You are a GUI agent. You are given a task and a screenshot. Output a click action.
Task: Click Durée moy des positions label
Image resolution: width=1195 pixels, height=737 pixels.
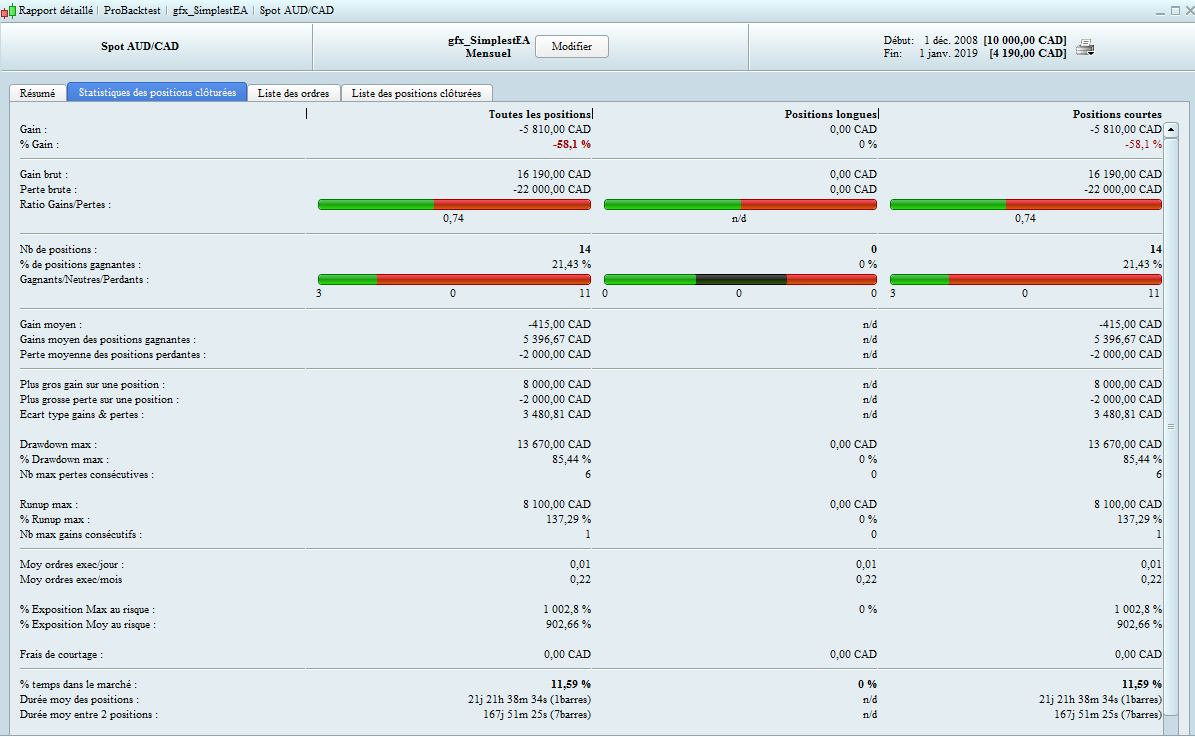pyautogui.click(x=79, y=700)
